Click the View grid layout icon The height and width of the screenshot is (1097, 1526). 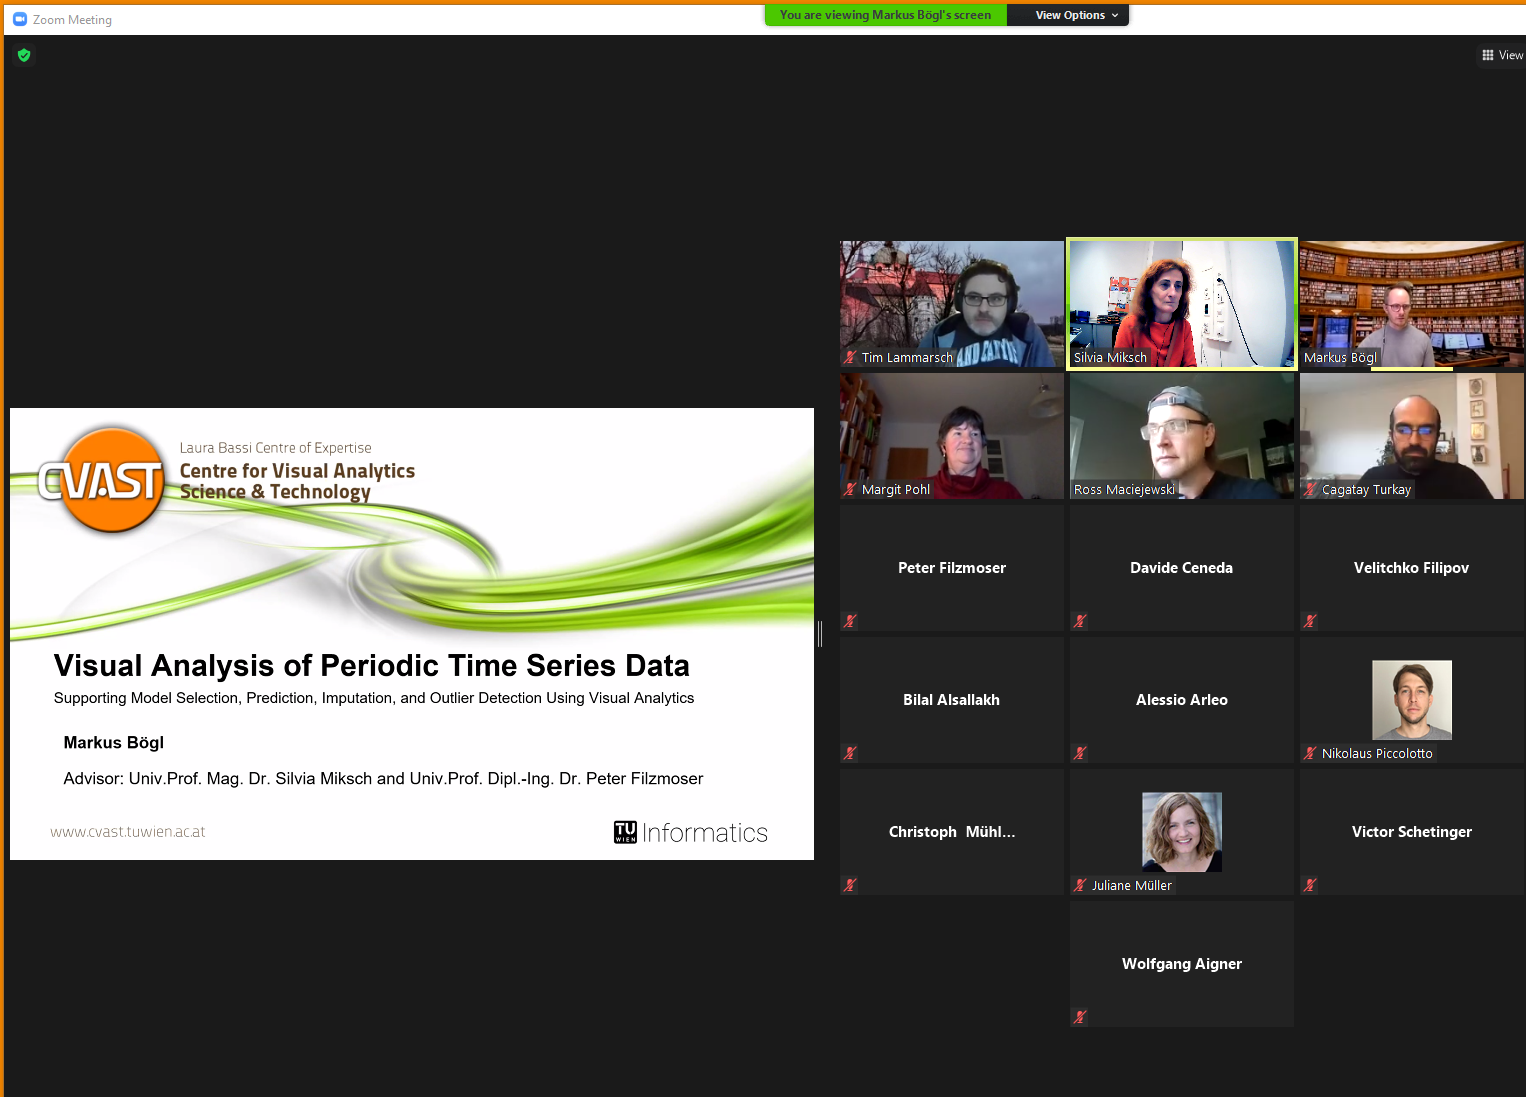point(1488,55)
